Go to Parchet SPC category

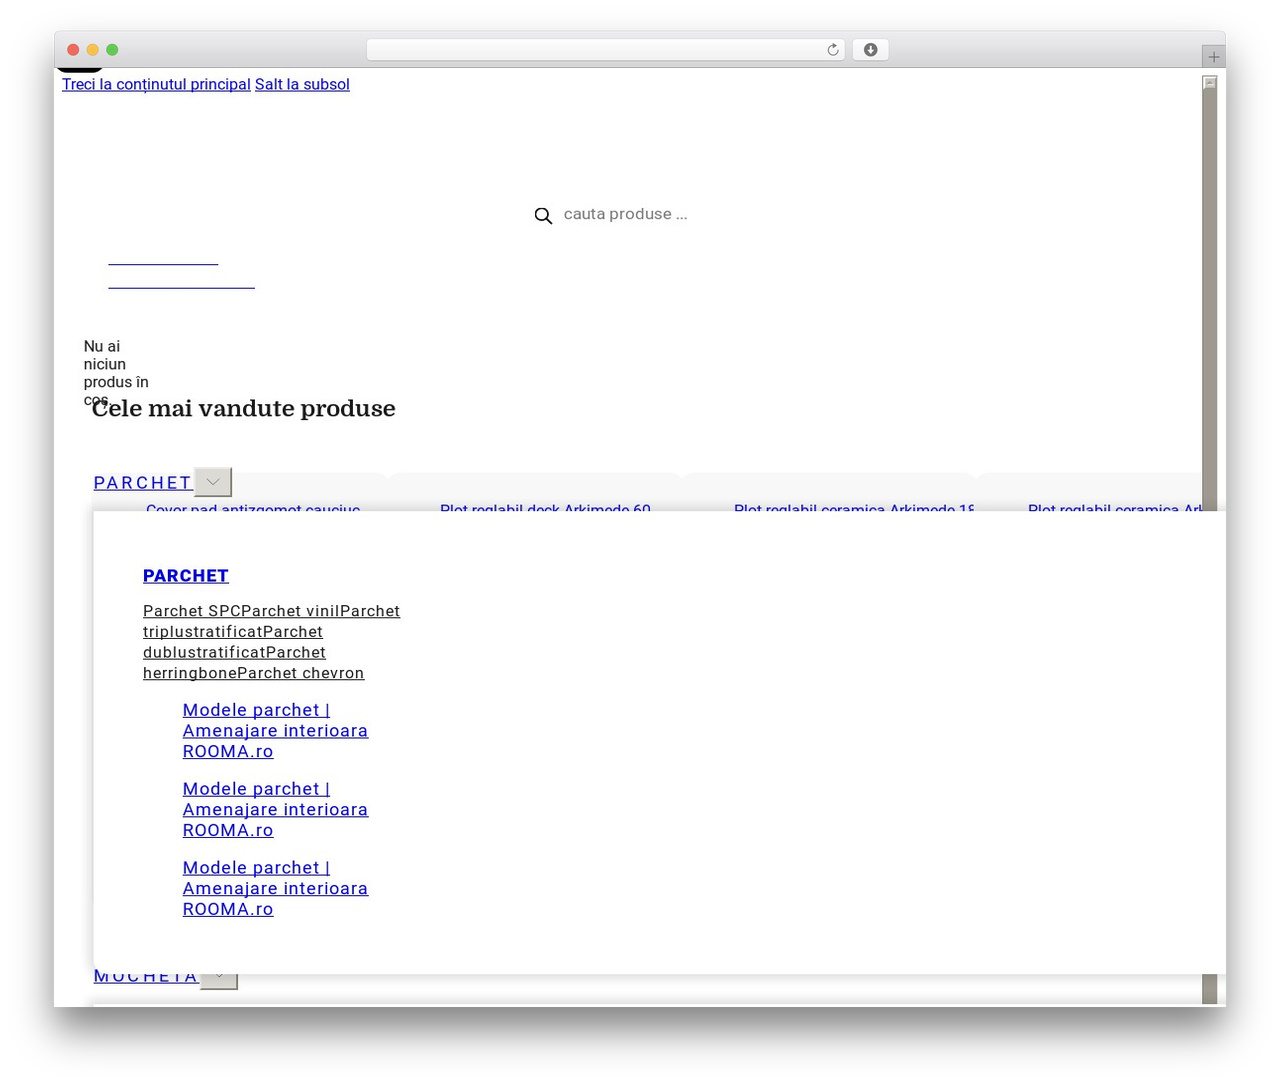tap(192, 611)
